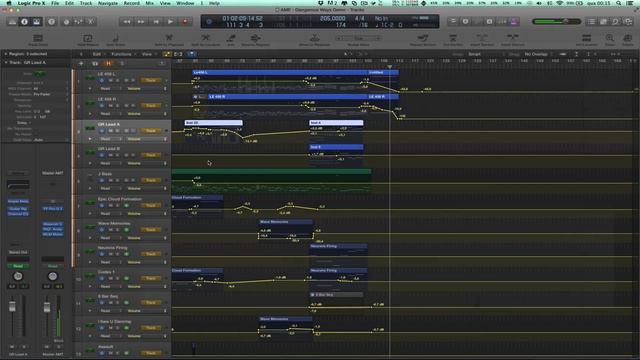Toggle the purple Metronome button
The height and width of the screenshot is (360, 640).
[x=514, y=21]
